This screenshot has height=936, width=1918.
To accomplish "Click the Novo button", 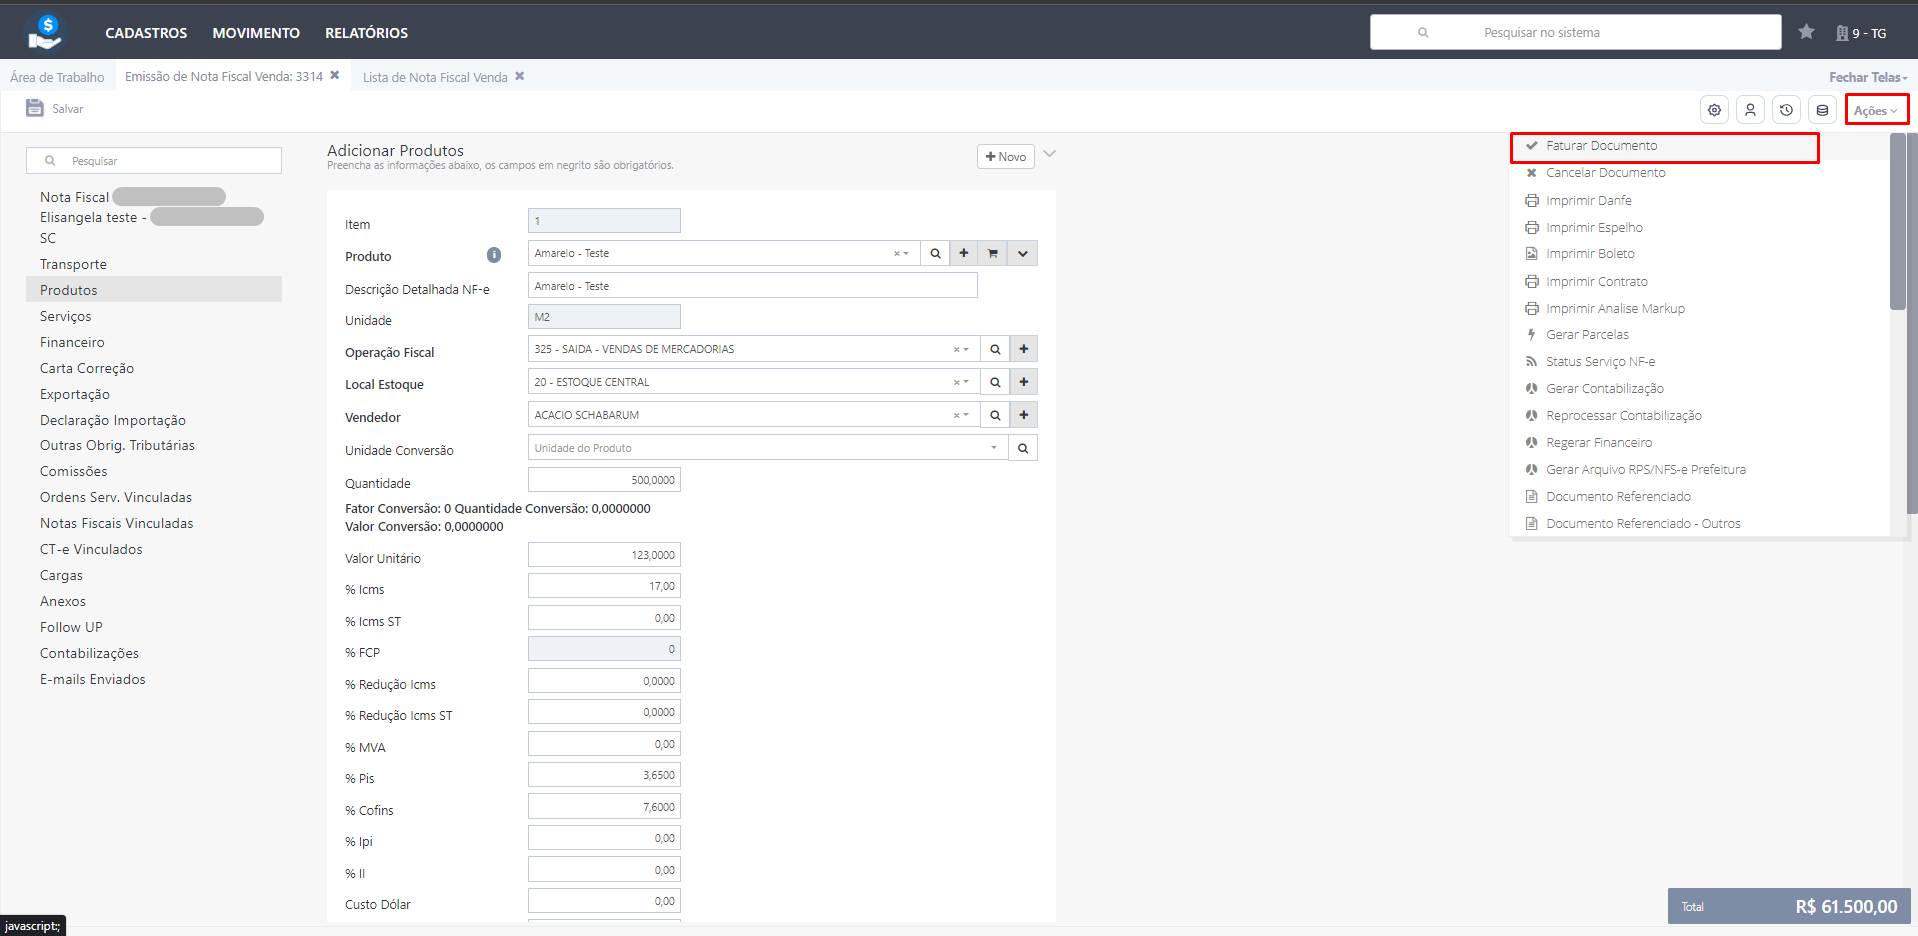I will (1005, 157).
